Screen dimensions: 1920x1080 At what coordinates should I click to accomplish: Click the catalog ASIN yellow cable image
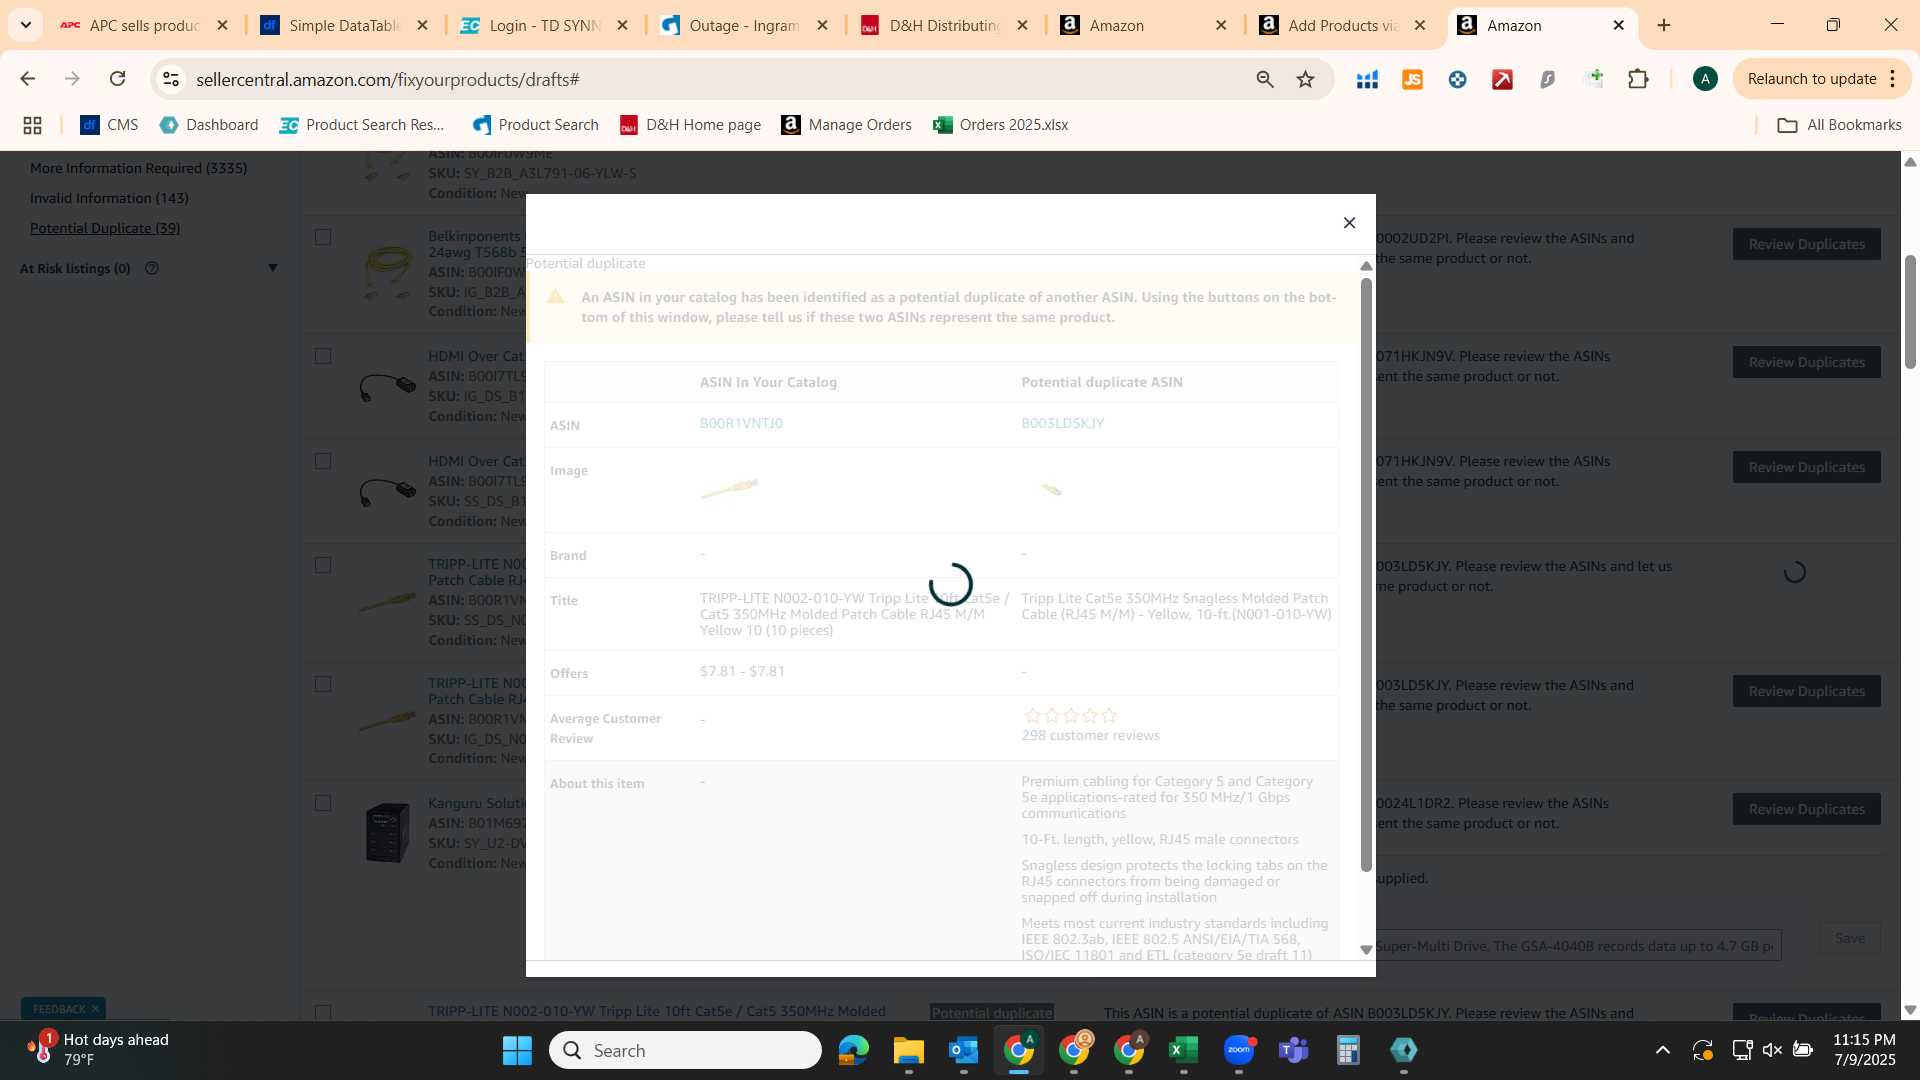pos(730,489)
